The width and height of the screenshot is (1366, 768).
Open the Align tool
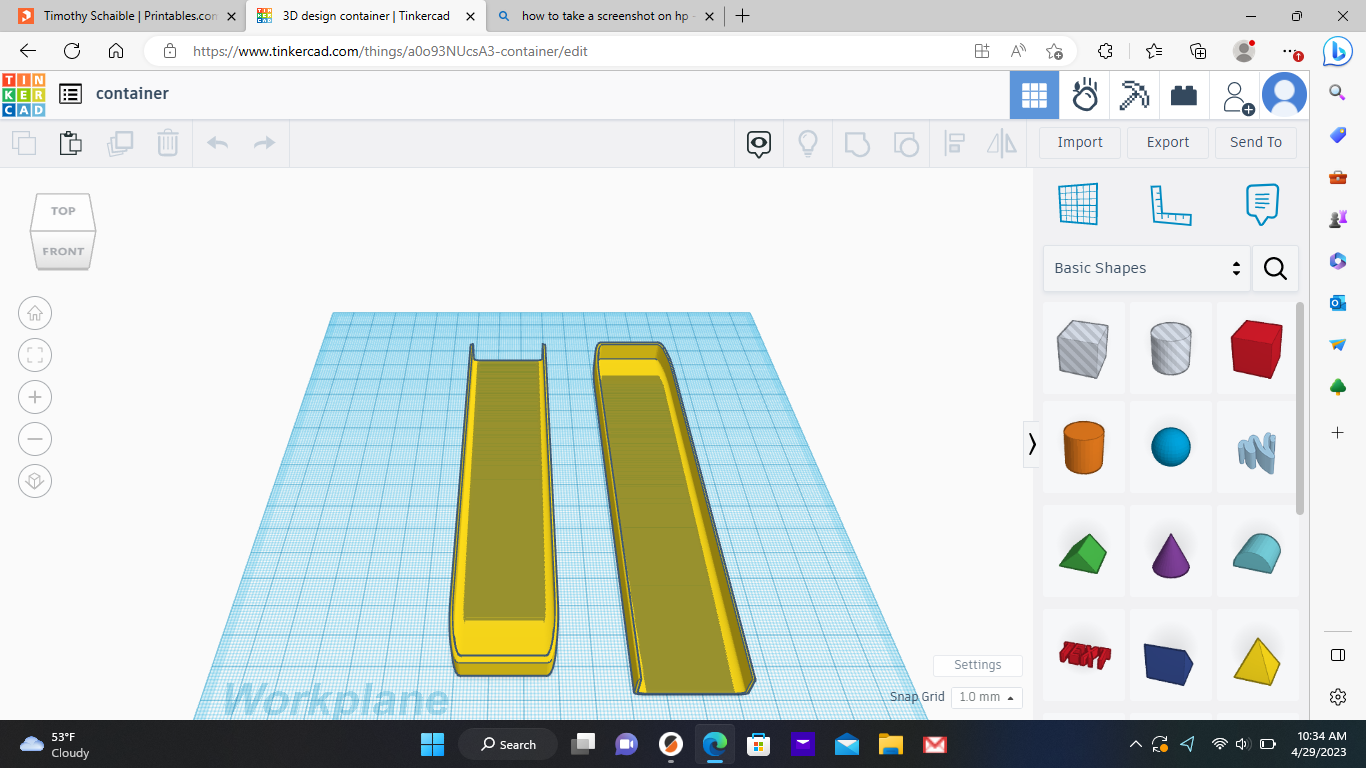pos(954,144)
